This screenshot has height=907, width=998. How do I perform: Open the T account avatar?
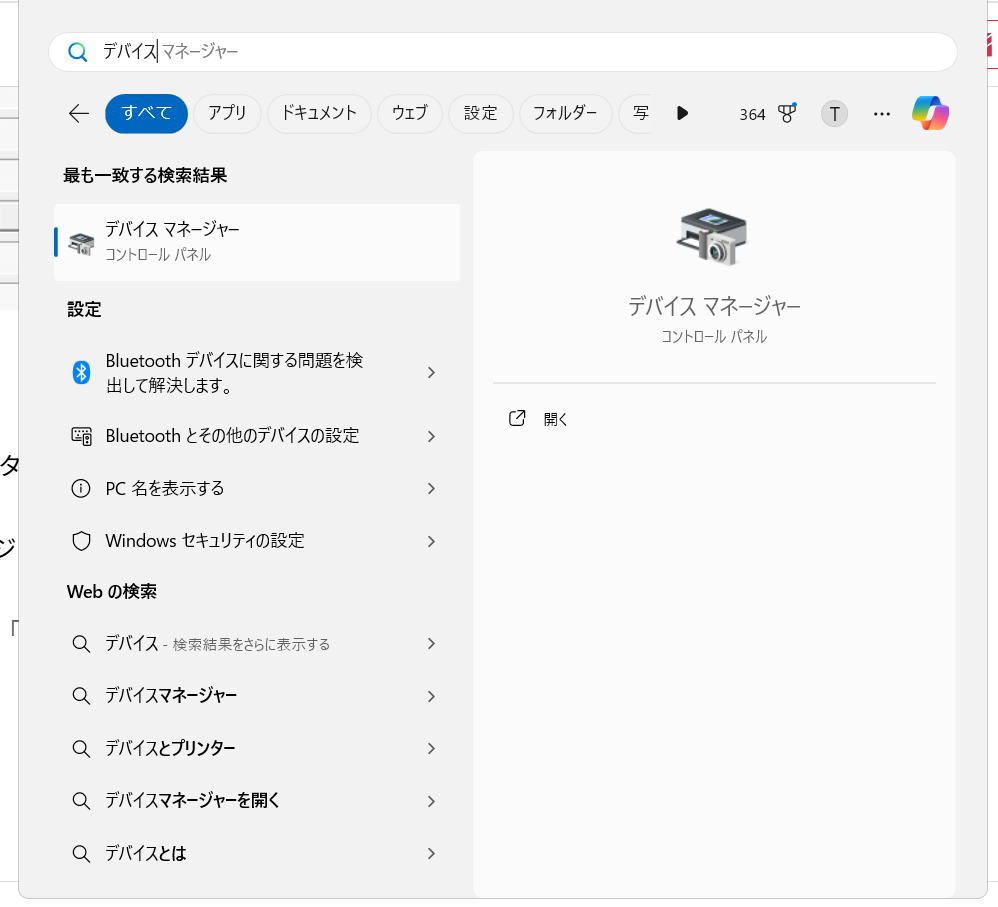point(834,114)
